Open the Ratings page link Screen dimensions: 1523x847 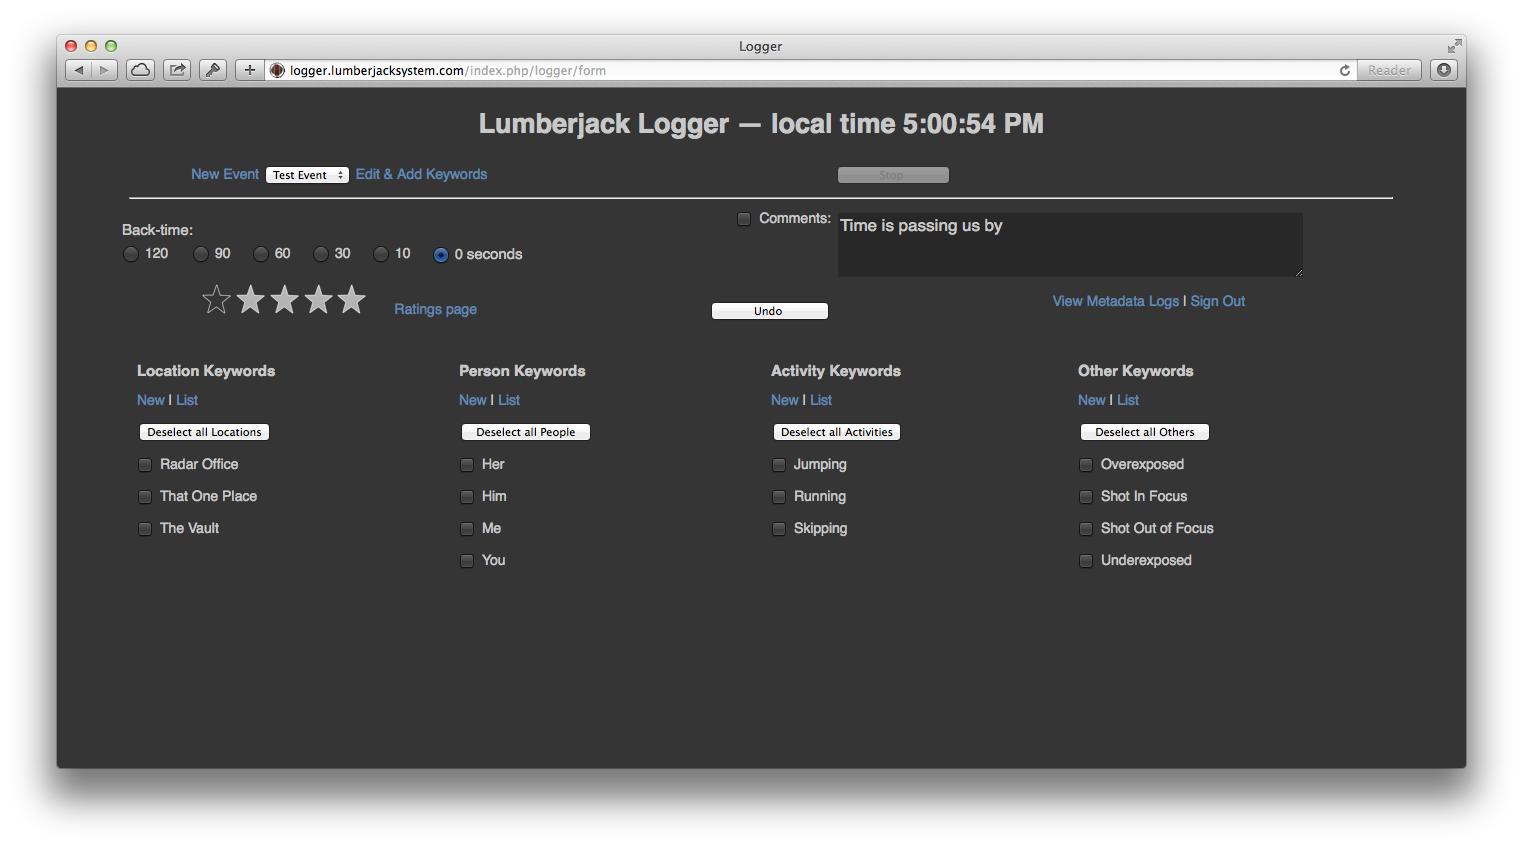click(435, 309)
